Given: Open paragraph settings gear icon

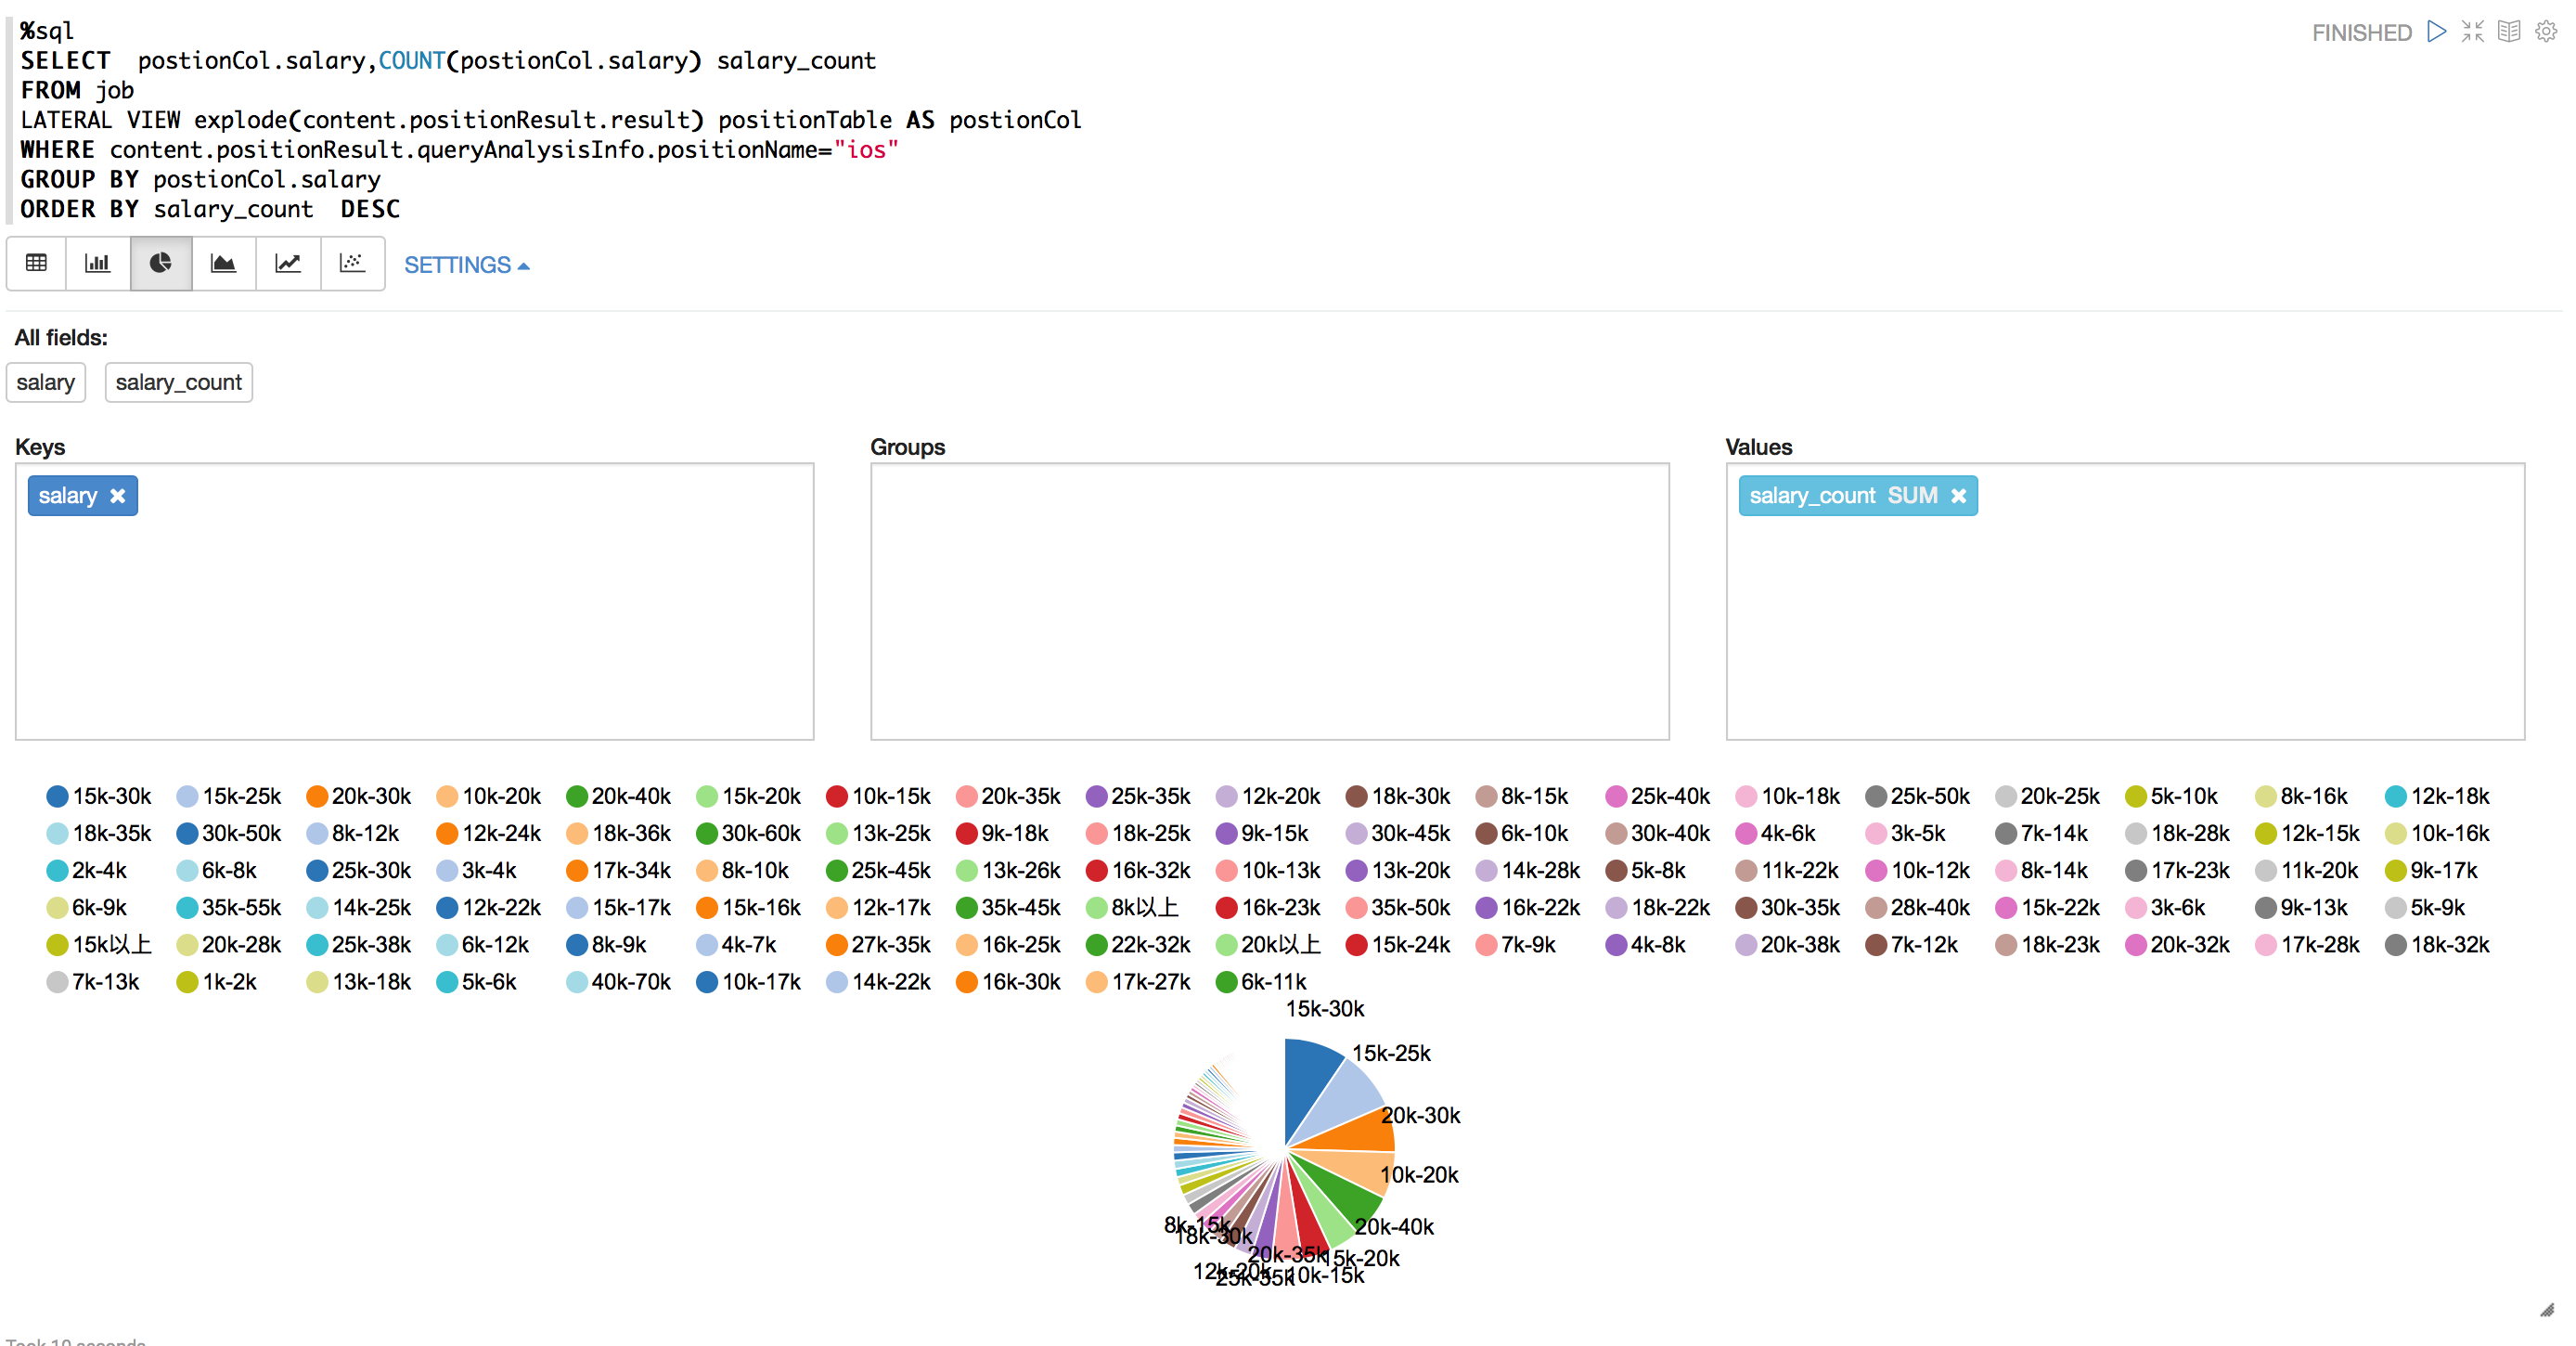Looking at the screenshot, I should pyautogui.click(x=2546, y=32).
